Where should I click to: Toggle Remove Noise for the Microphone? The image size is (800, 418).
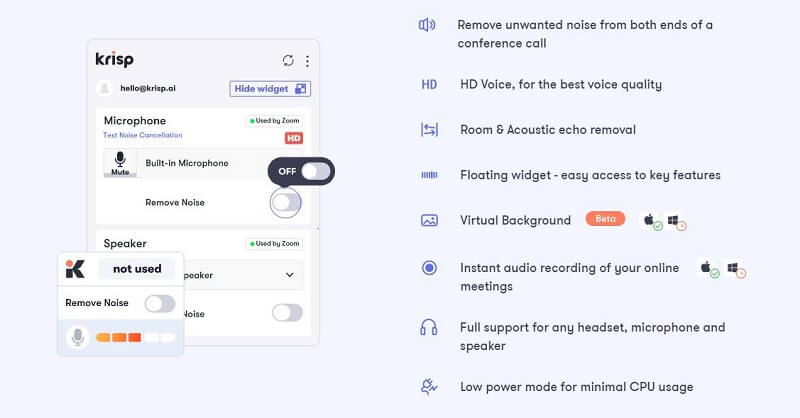[286, 203]
